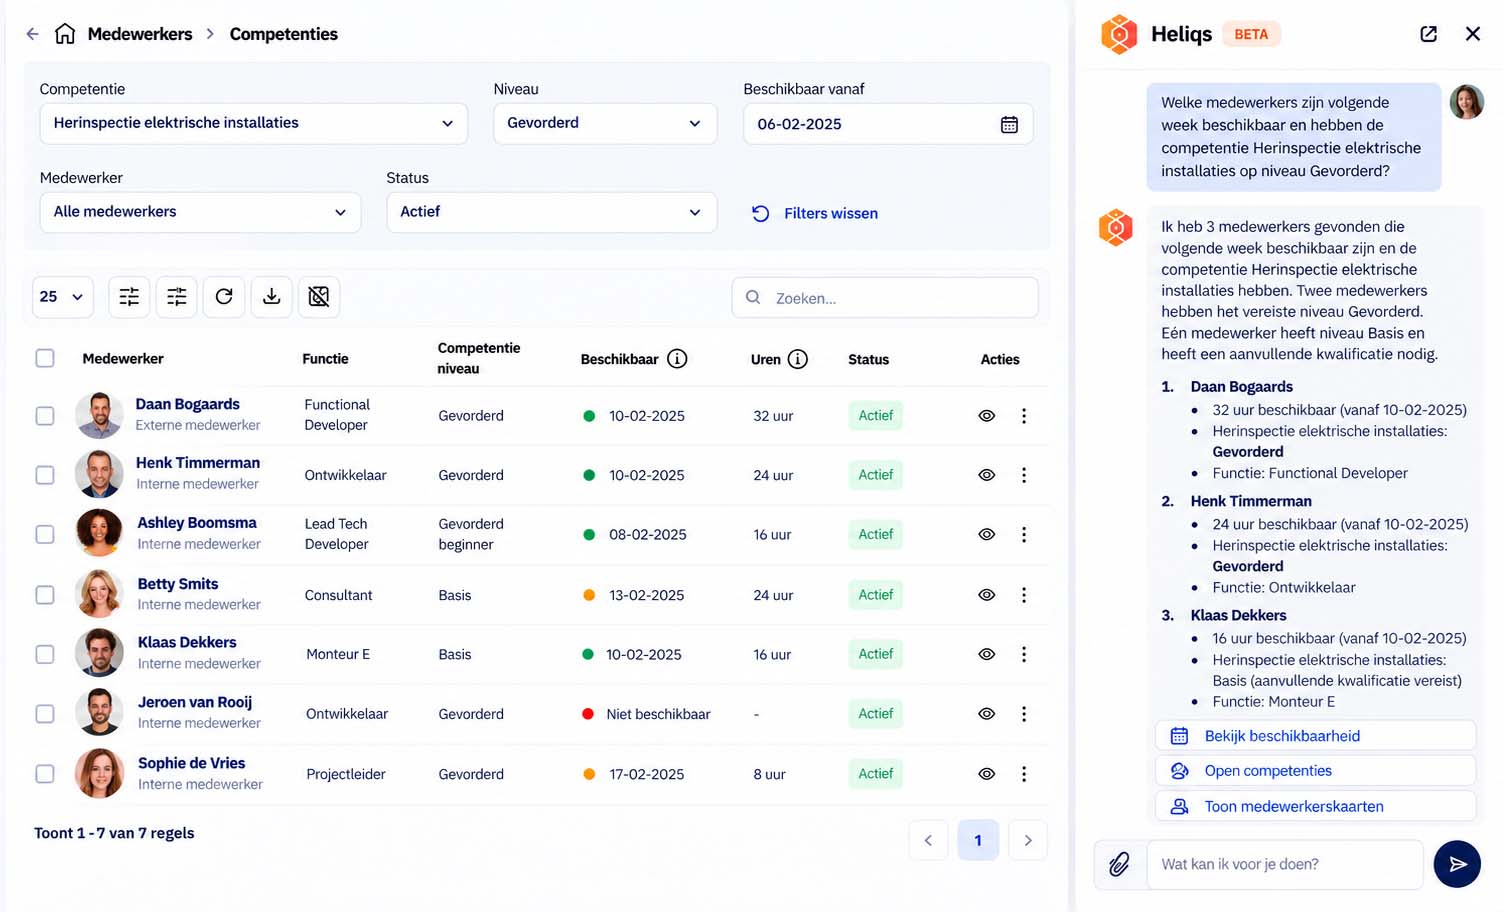Click info icon next to Uren
The image size is (1503, 912).
pyautogui.click(x=797, y=359)
